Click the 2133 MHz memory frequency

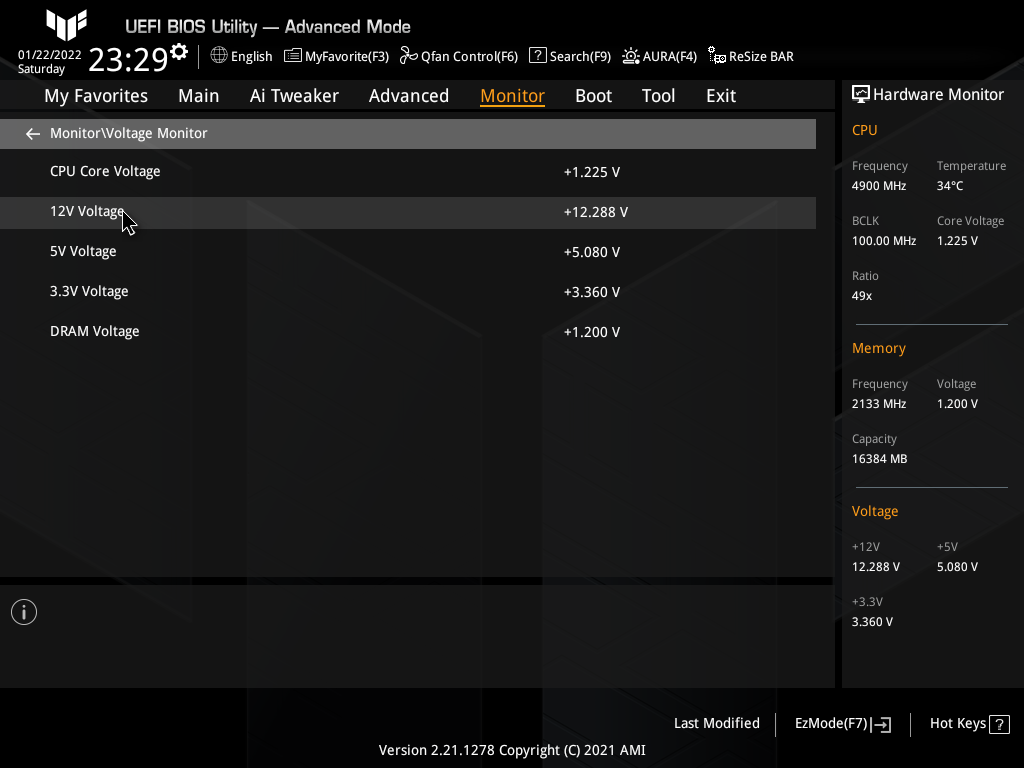pos(879,404)
